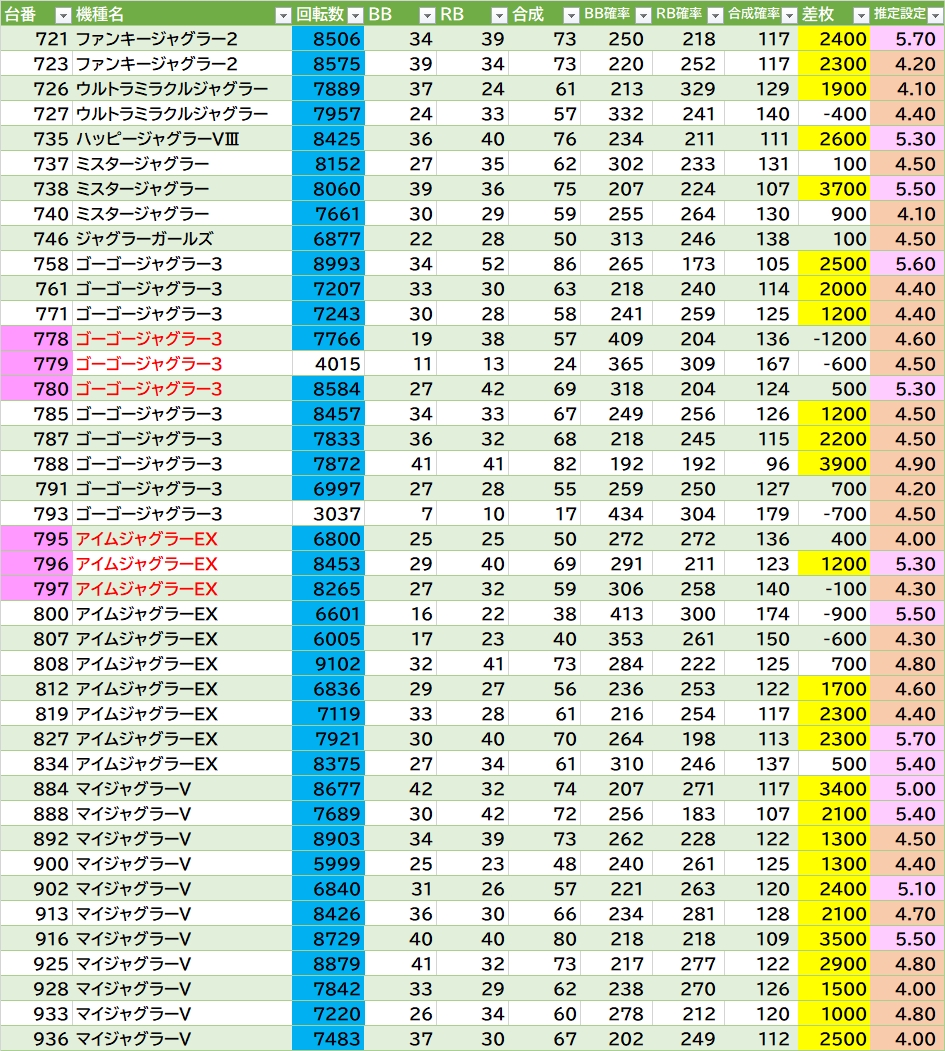Select 回転数 value 7119 in row 819

pos(328,714)
